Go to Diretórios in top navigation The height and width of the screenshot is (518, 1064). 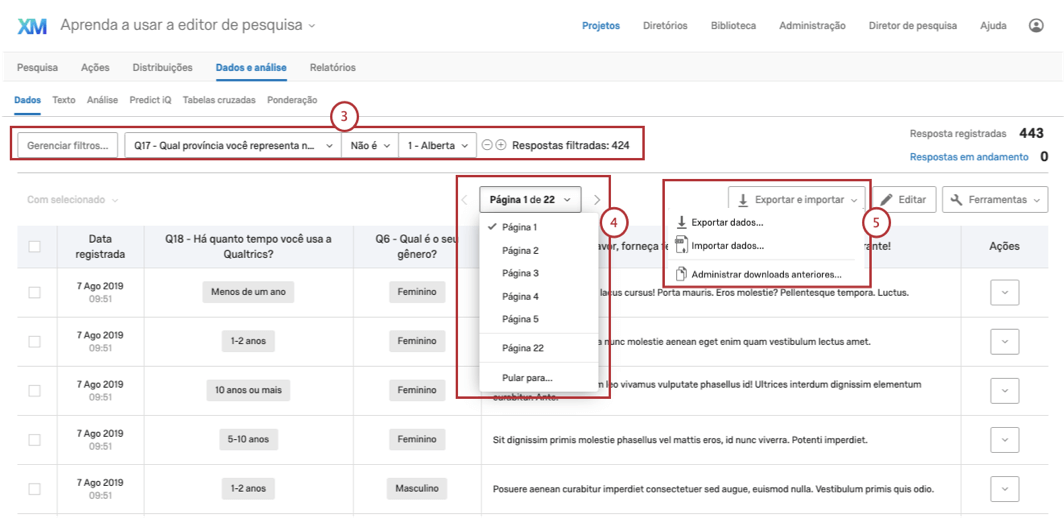point(666,26)
